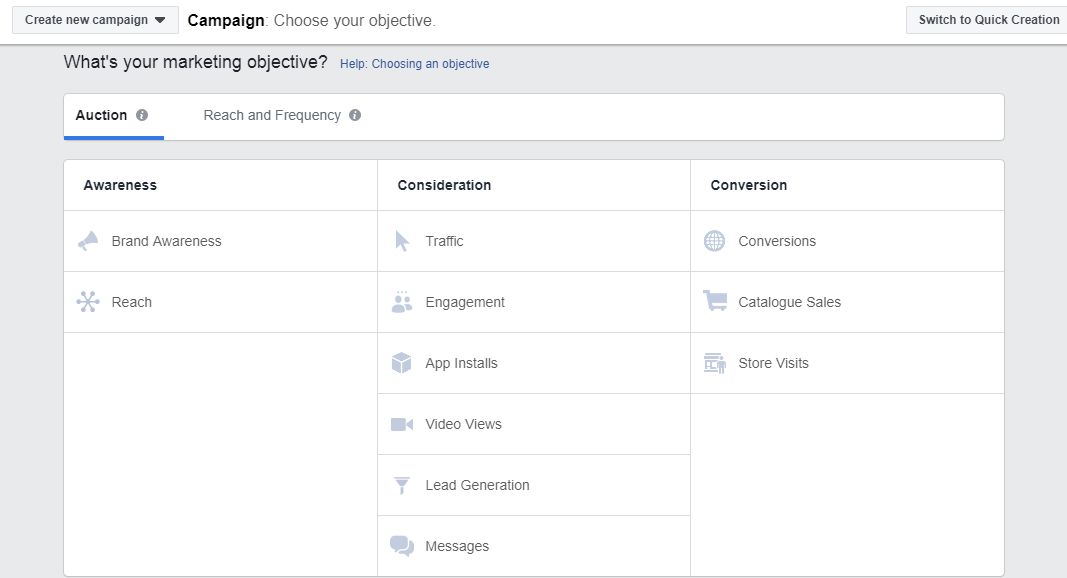Click the Reach asterisk icon
The height and width of the screenshot is (578, 1067).
(88, 302)
